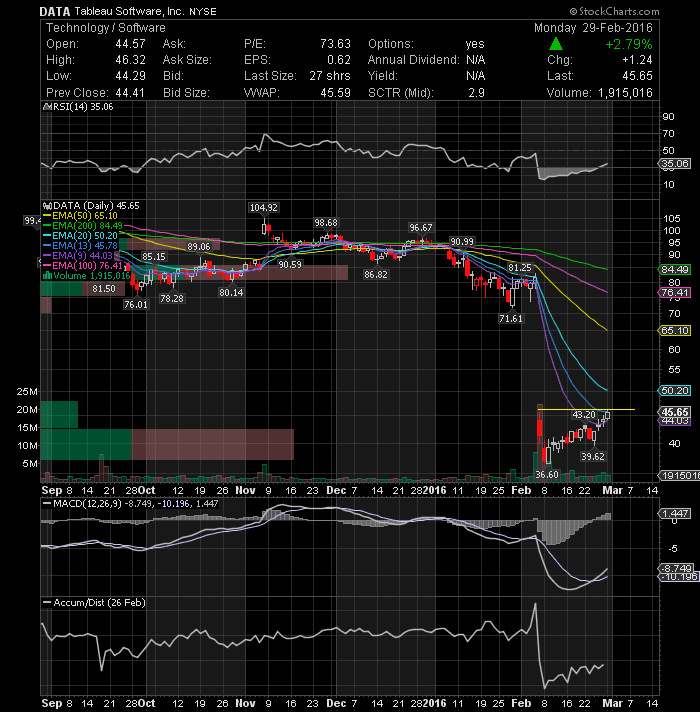The height and width of the screenshot is (712, 700).
Task: Click the 90.59 price label
Action: (x=290, y=264)
